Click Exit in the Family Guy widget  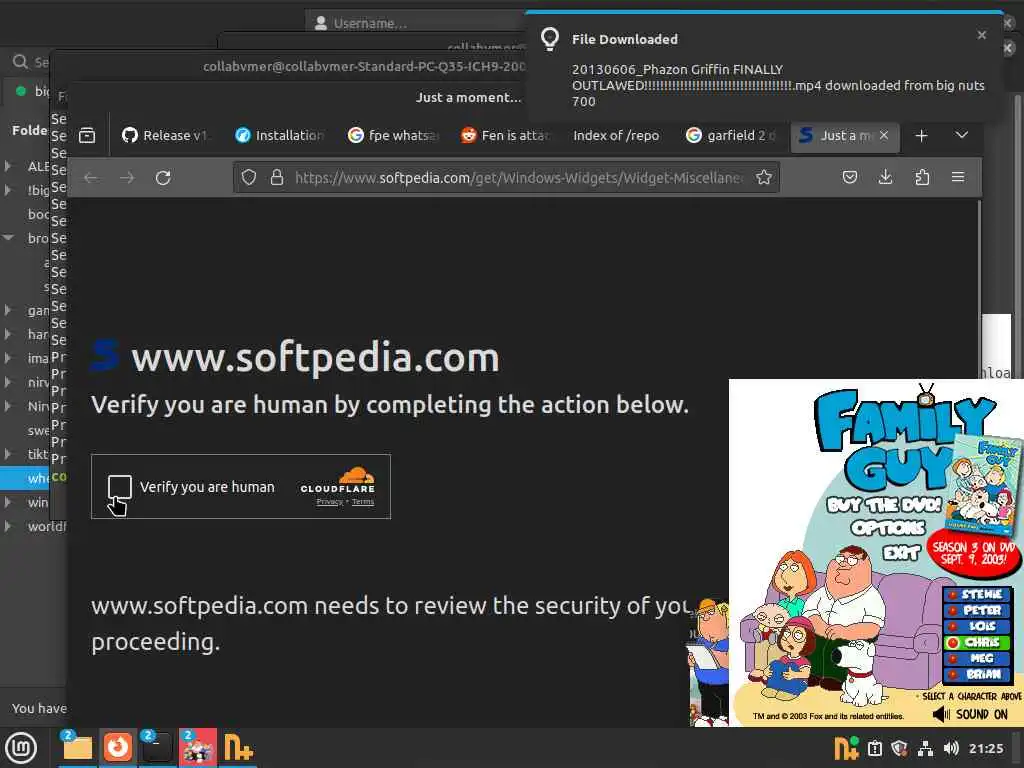pos(901,553)
